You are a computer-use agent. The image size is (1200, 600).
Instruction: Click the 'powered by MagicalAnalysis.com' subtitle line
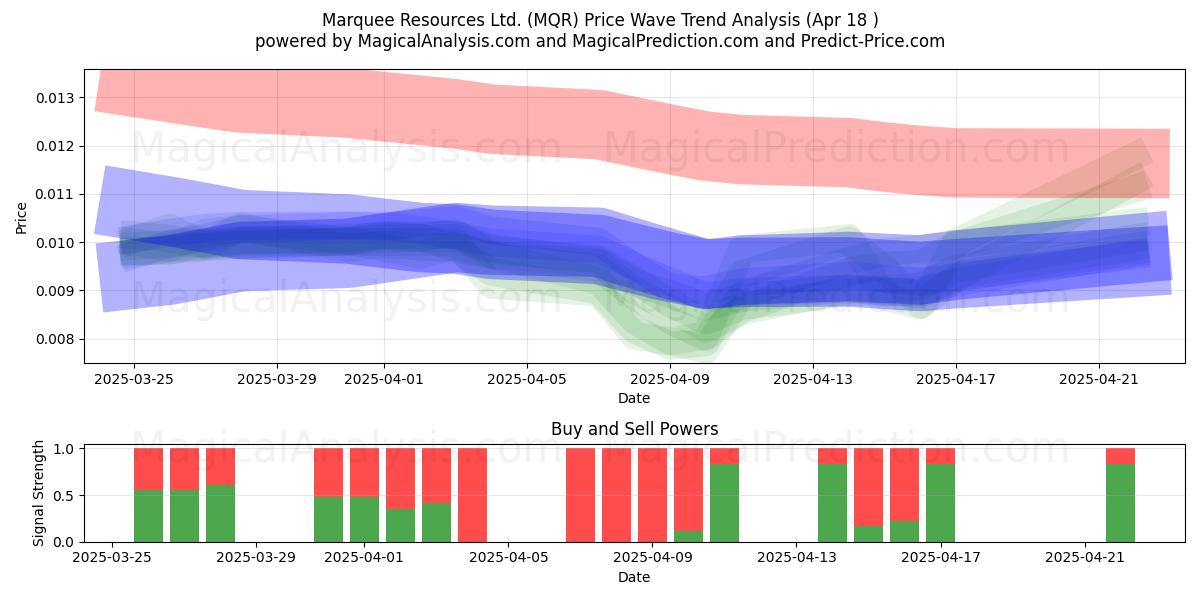click(x=600, y=41)
